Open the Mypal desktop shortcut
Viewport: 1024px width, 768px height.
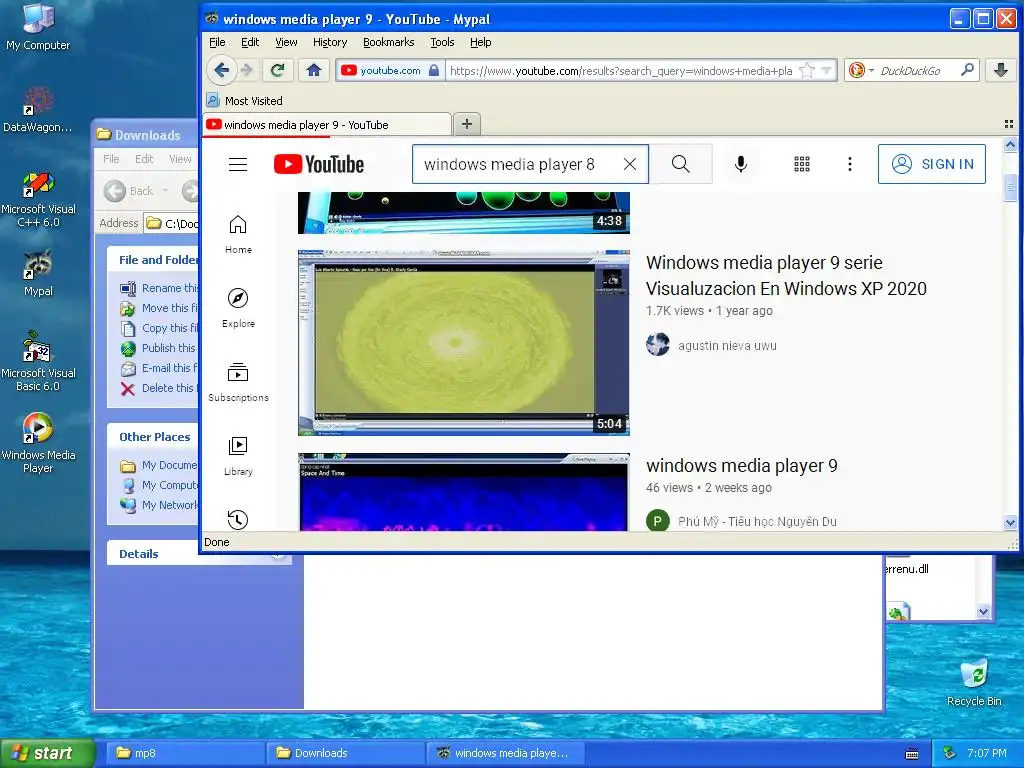click(38, 274)
